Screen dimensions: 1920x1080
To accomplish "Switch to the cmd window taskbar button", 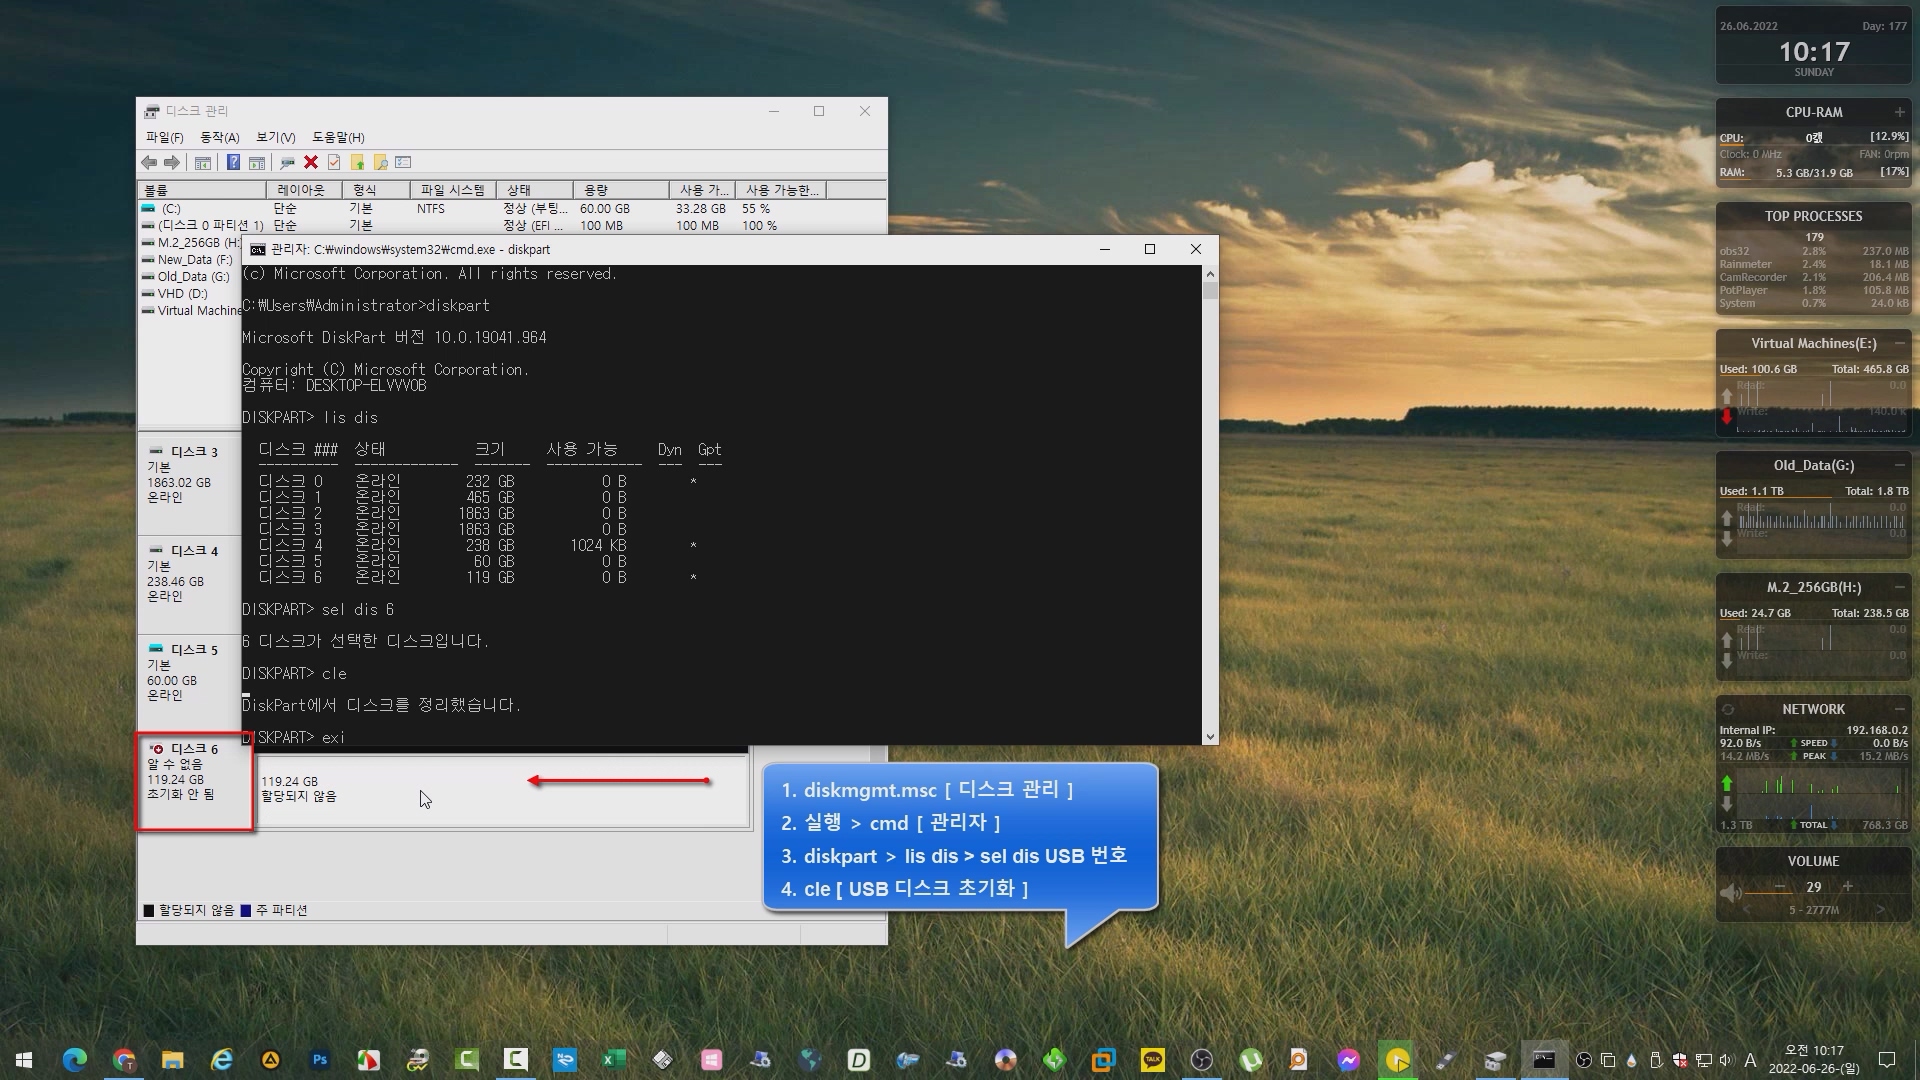I will (1544, 1060).
